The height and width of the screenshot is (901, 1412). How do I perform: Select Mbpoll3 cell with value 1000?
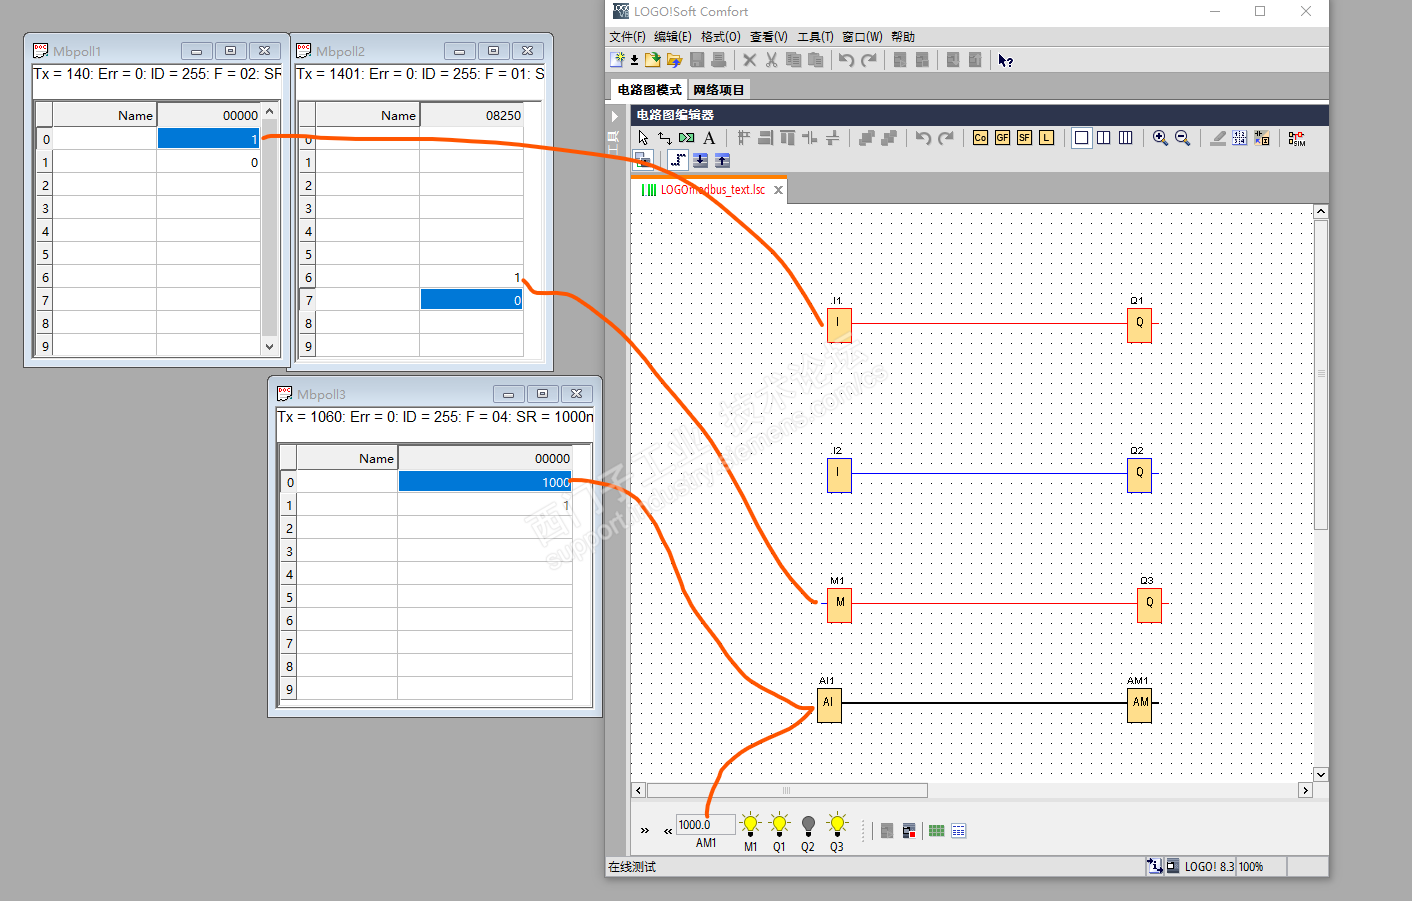(x=485, y=482)
